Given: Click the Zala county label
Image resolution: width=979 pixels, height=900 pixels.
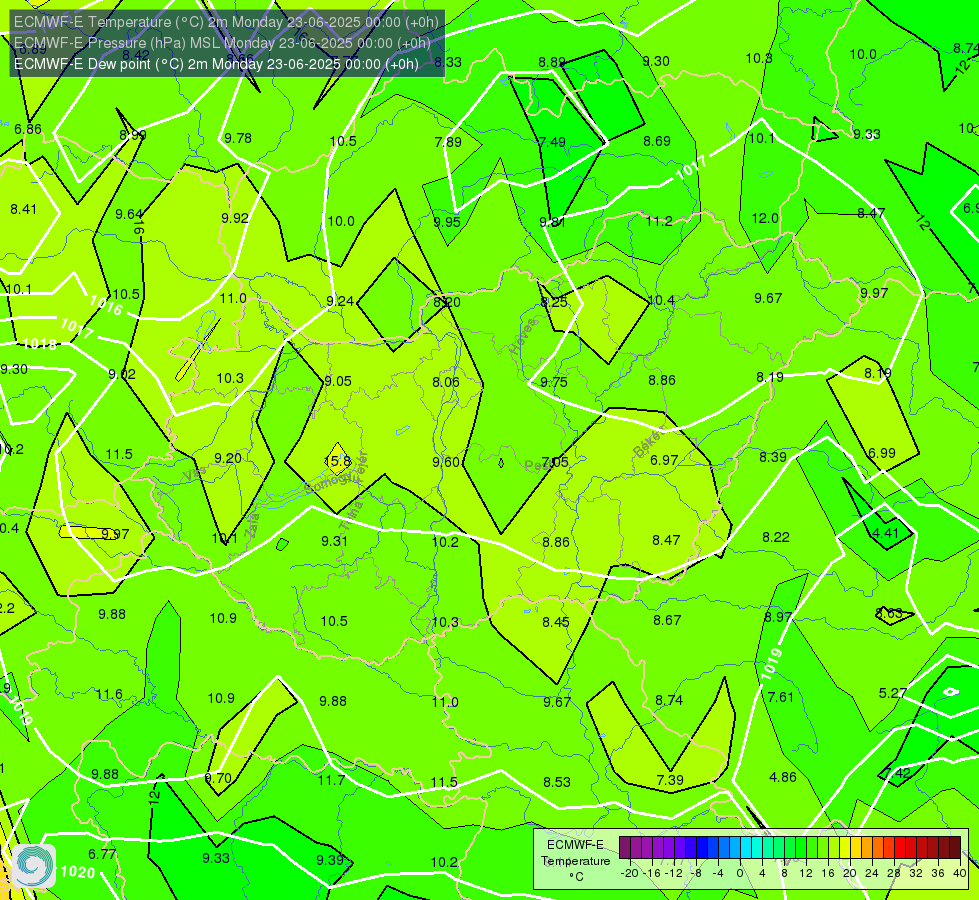Looking at the screenshot, I should 251,525.
